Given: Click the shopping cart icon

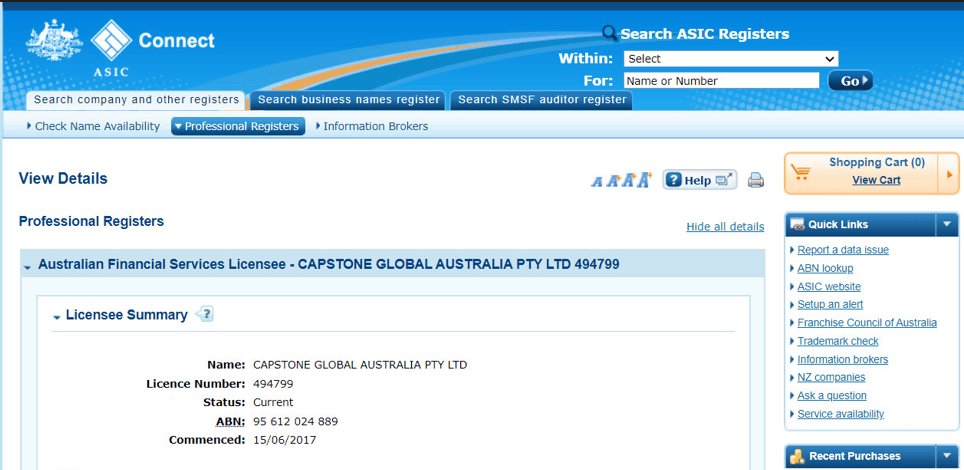Looking at the screenshot, I should click(800, 173).
